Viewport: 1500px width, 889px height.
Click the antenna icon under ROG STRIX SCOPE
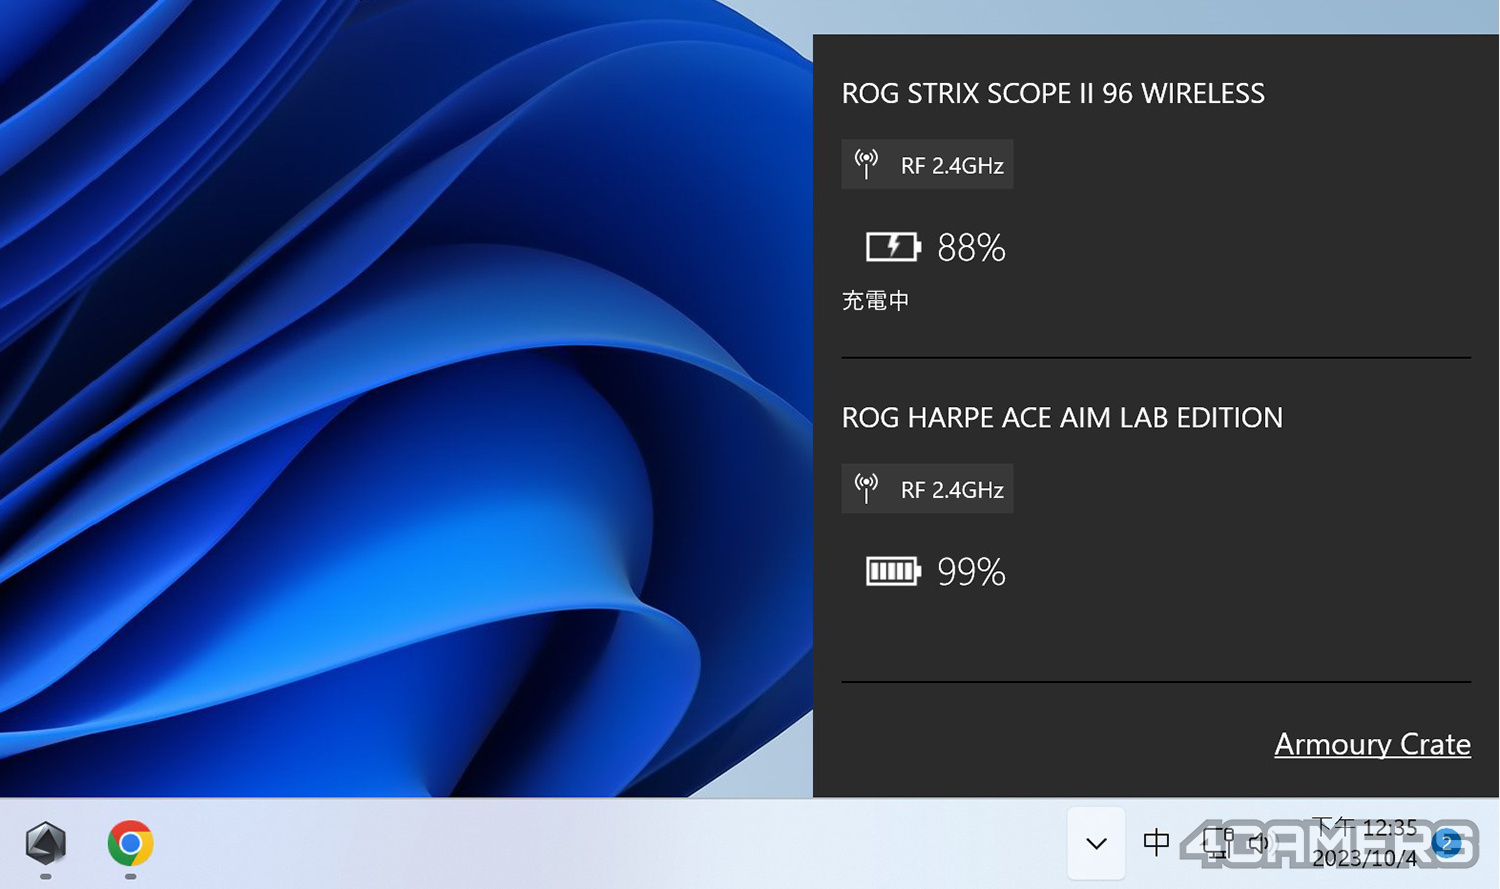pyautogui.click(x=866, y=164)
